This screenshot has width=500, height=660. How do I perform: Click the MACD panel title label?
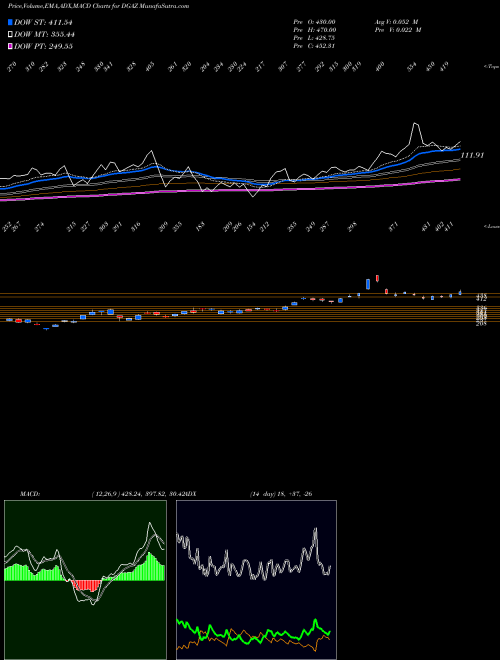29,494
